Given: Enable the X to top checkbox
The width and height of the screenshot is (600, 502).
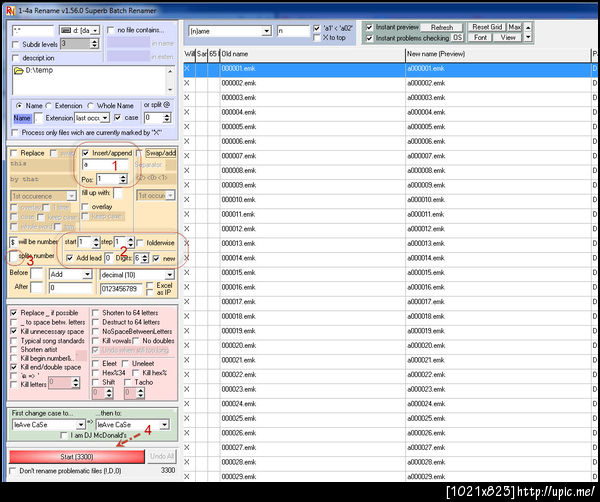Looking at the screenshot, I should (x=317, y=37).
